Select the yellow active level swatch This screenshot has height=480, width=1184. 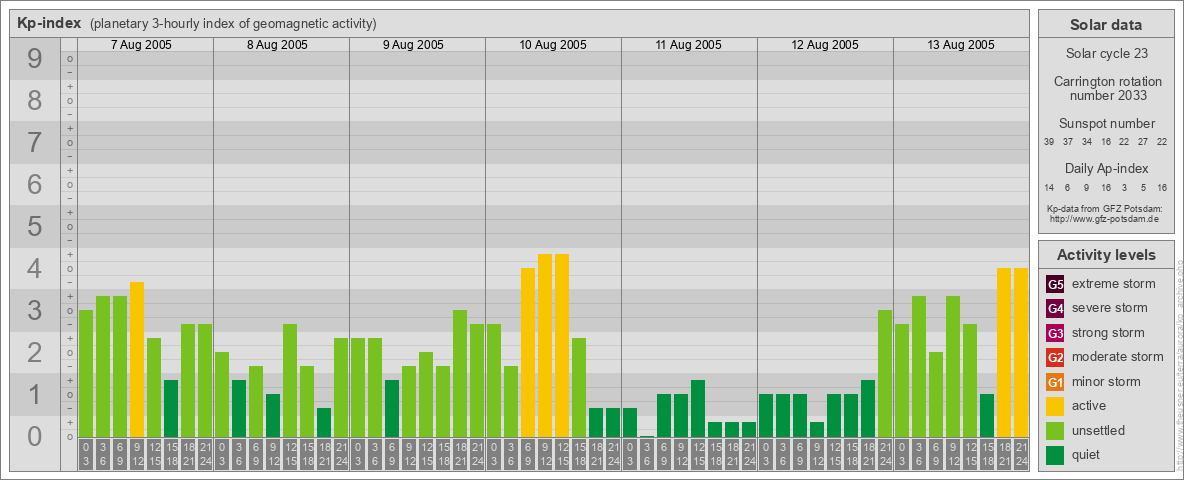coord(1055,406)
